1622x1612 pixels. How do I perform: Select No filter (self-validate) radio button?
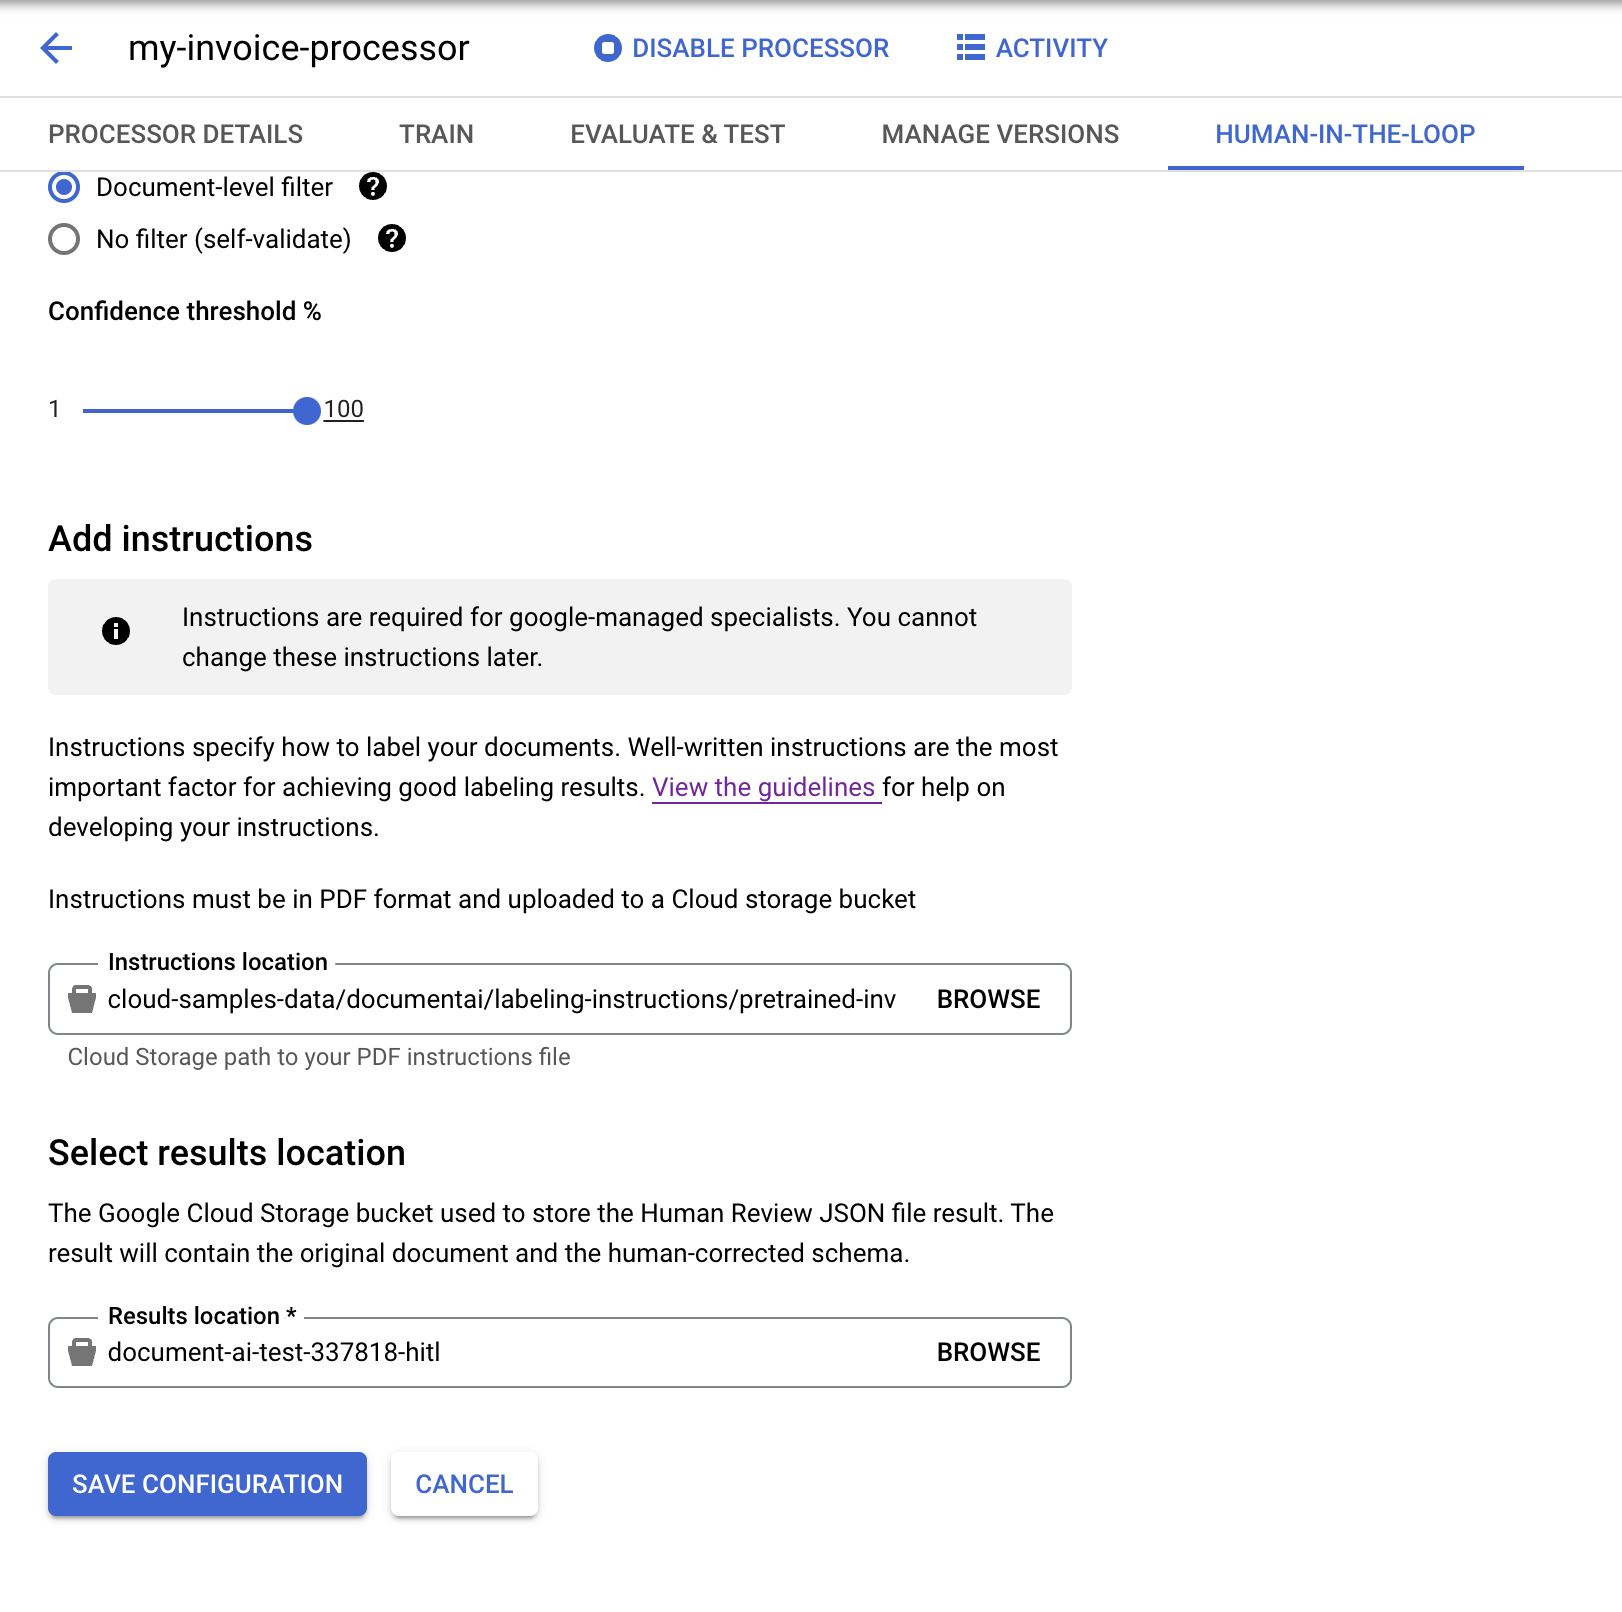click(64, 239)
